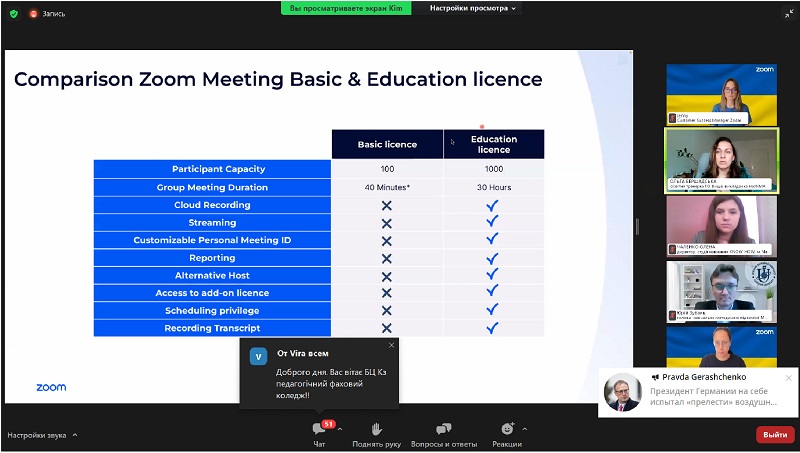Grab the video panel divider handle
The image size is (800, 453).
(637, 226)
